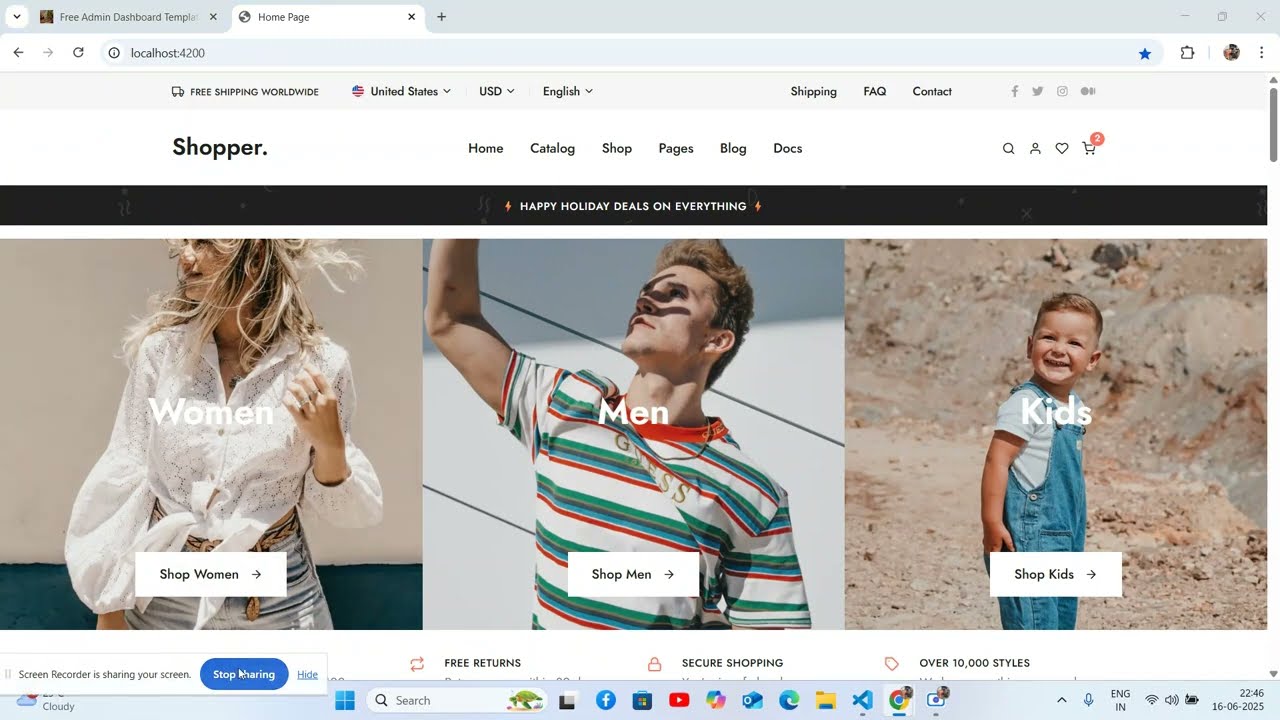Open Outlook from taskbar

click(752, 700)
